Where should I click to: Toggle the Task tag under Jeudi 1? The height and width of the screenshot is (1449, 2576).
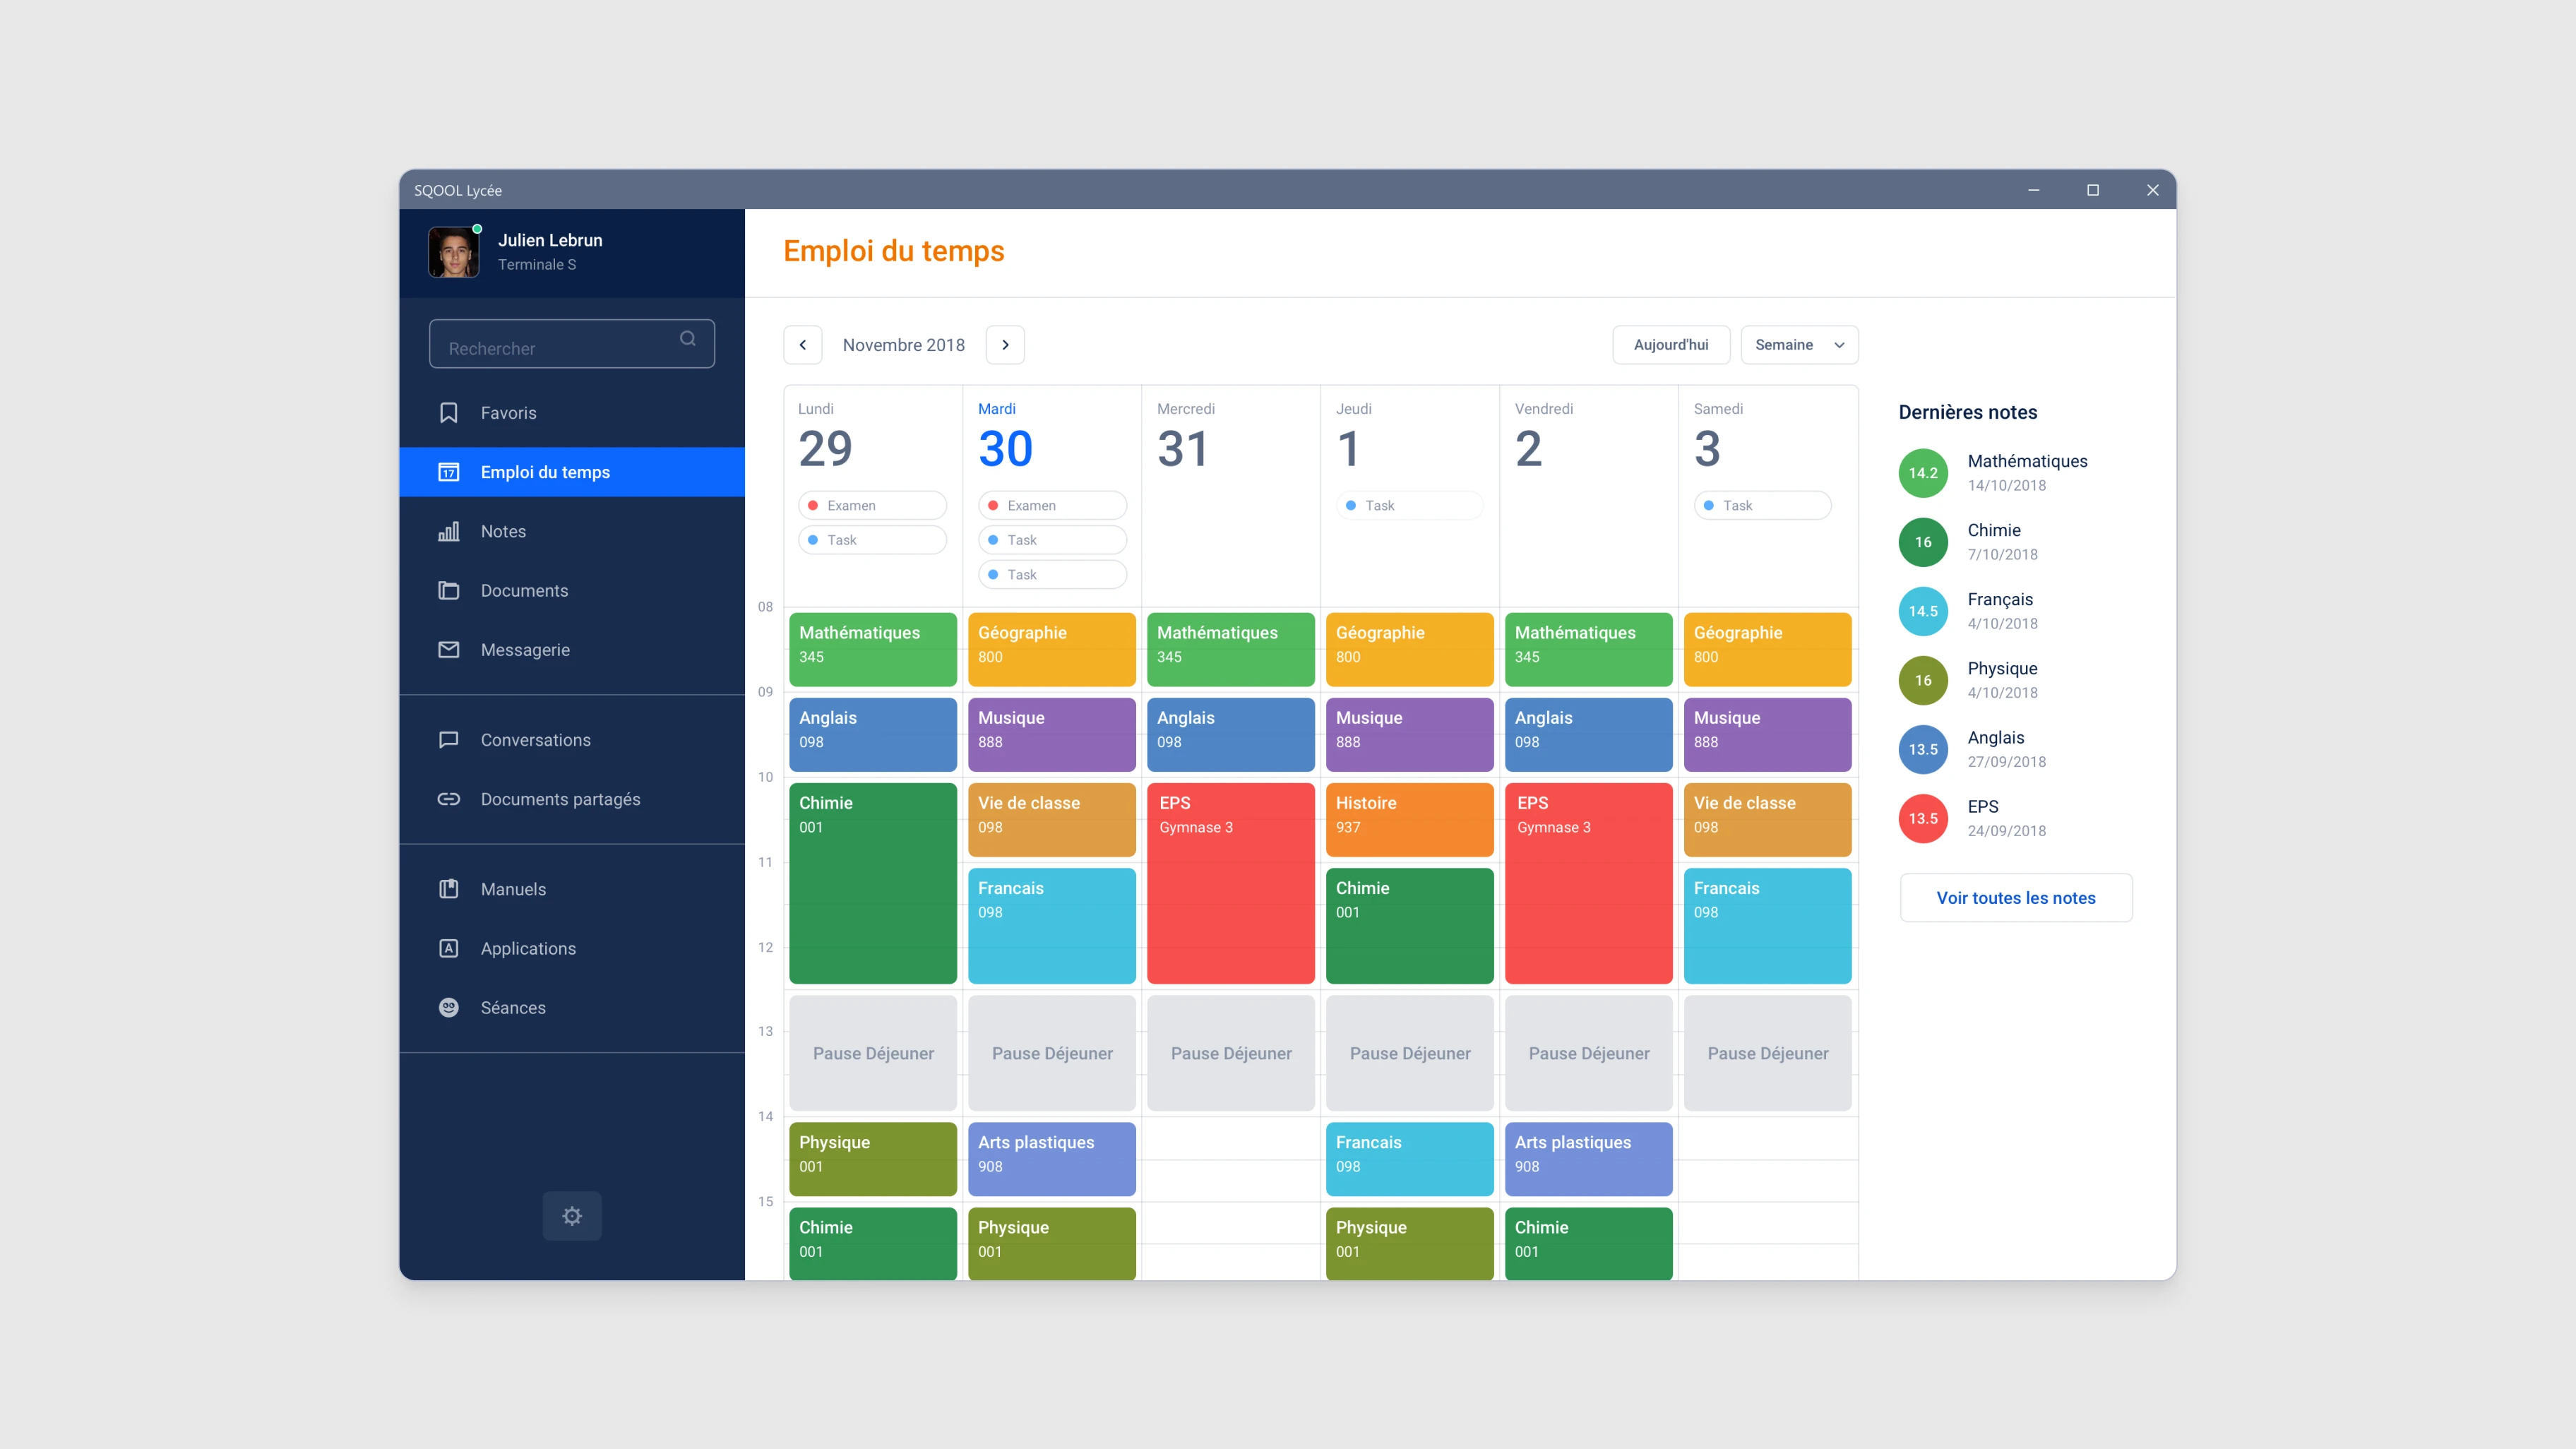[1409, 505]
